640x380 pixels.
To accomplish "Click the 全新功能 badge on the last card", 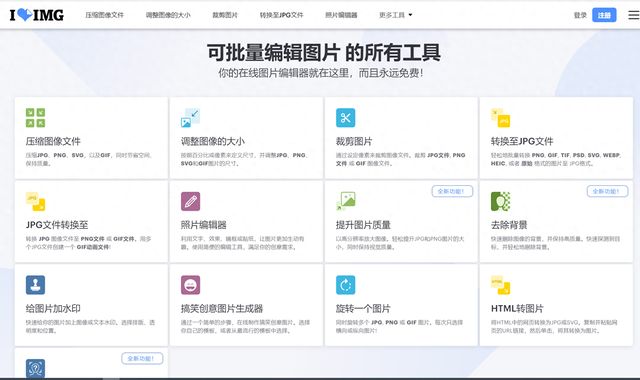I will pos(142,358).
